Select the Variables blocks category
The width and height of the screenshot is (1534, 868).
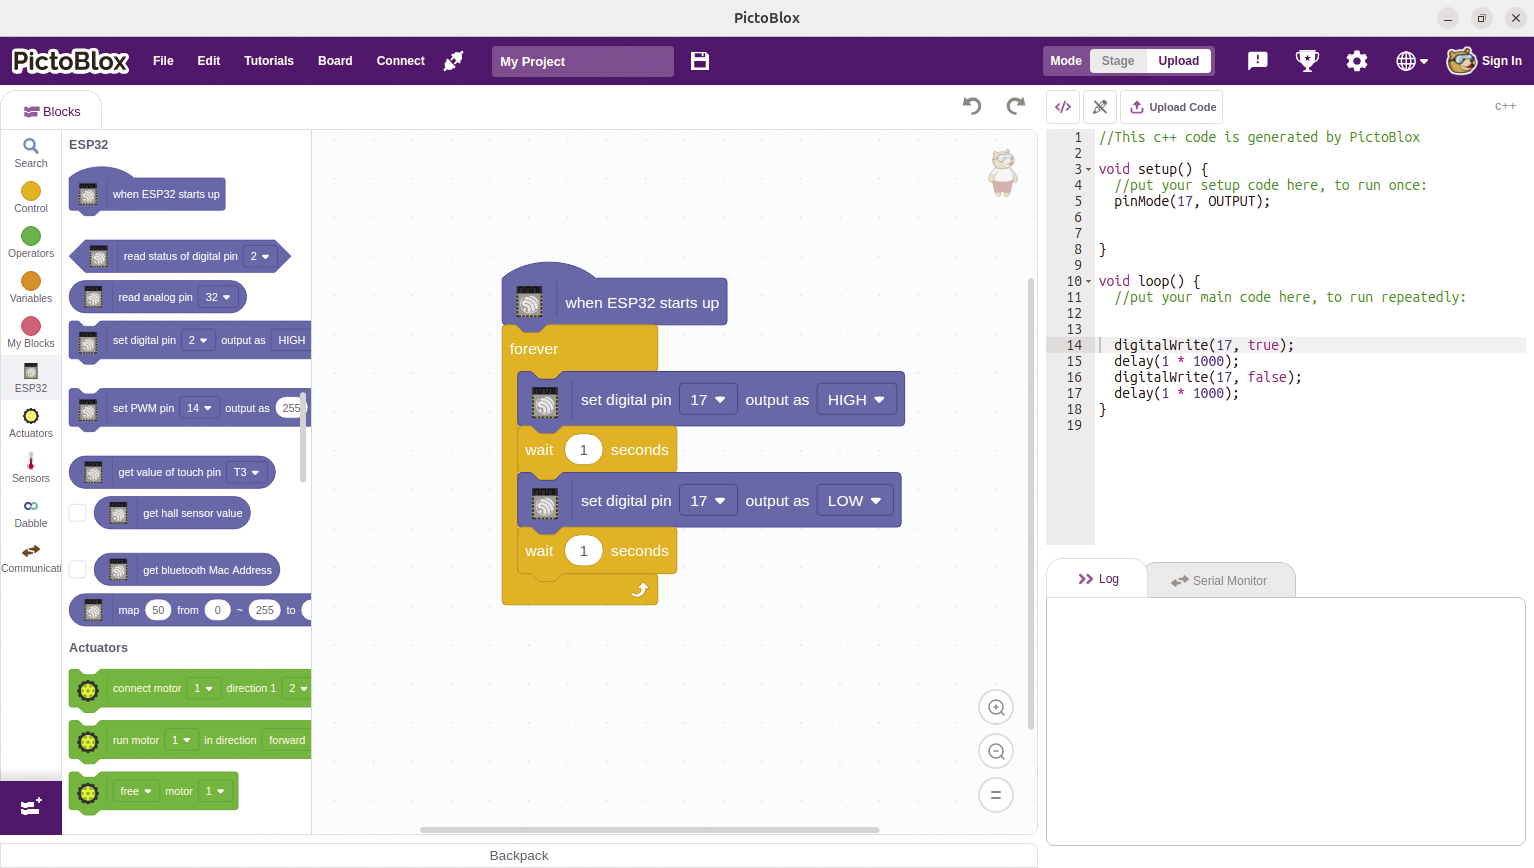click(31, 287)
